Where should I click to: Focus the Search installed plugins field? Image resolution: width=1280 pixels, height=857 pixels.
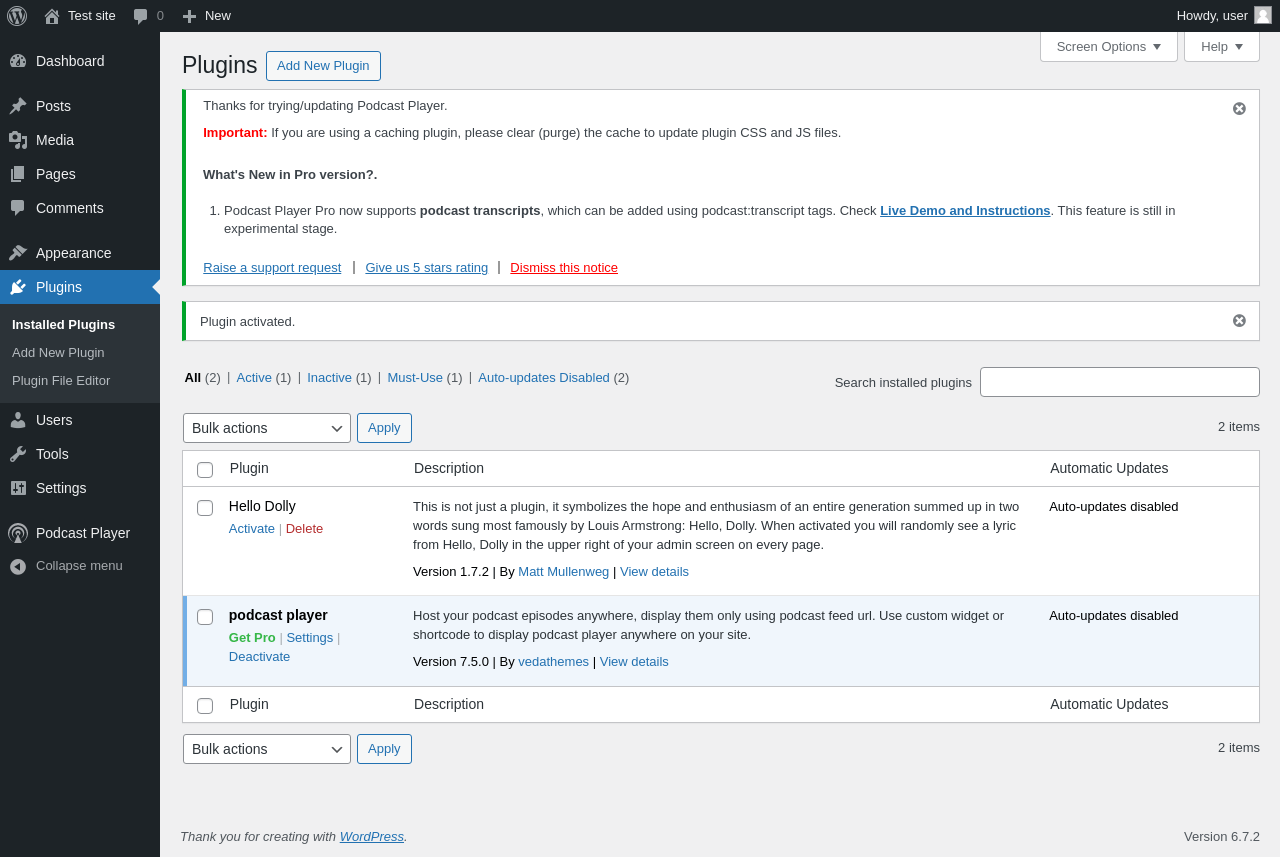(1119, 382)
